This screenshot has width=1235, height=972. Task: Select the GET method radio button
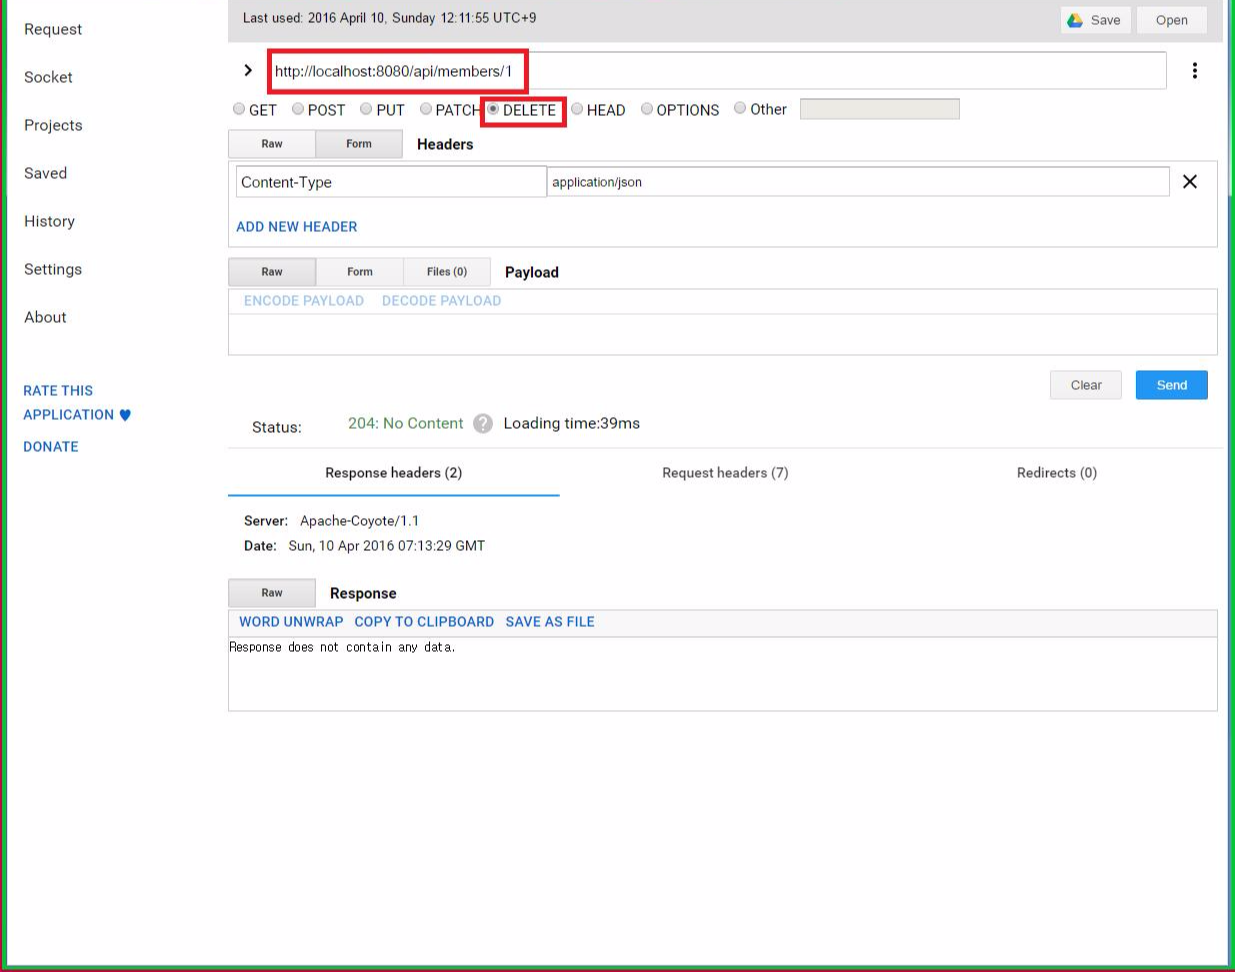239,109
